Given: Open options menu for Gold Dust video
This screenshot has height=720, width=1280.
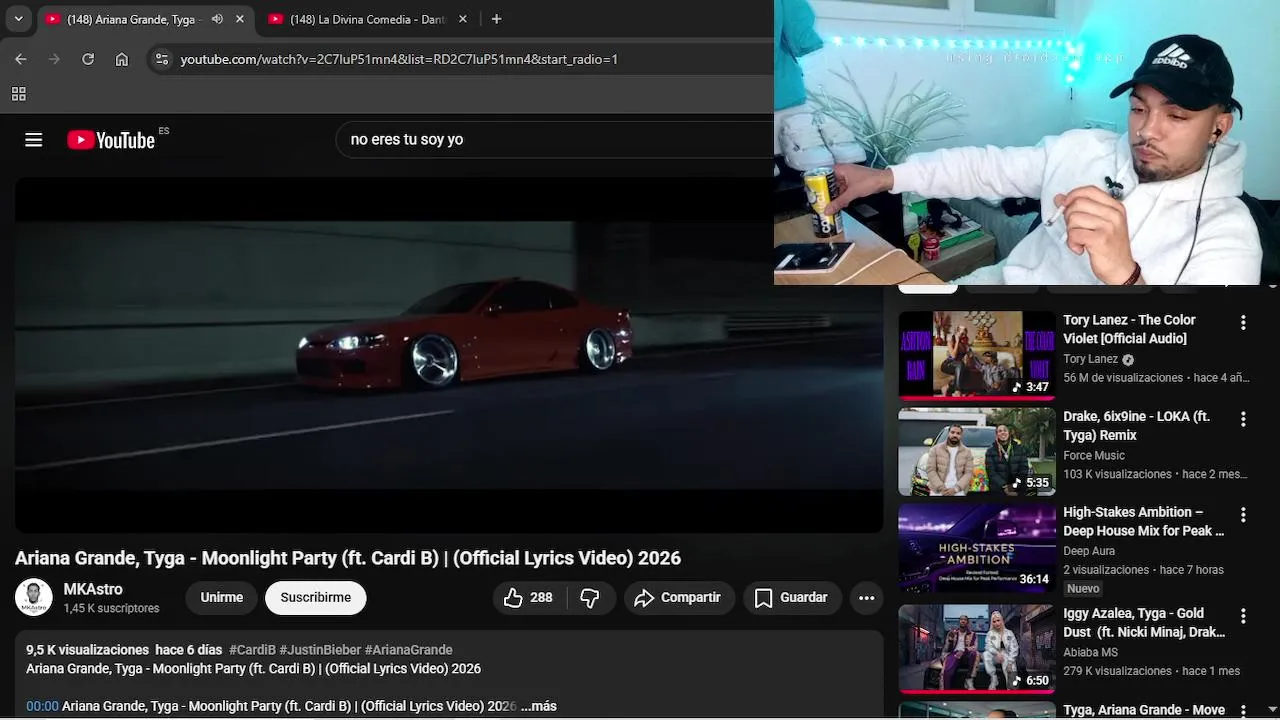Looking at the screenshot, I should tap(1243, 616).
